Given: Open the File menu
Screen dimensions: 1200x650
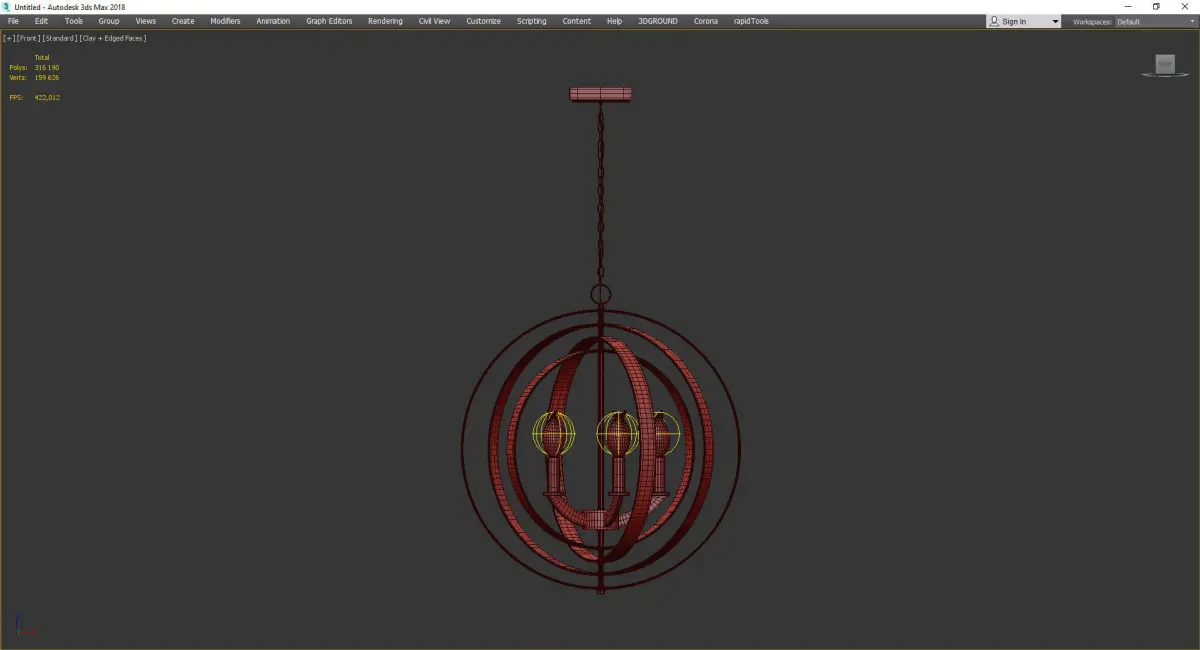Looking at the screenshot, I should coord(13,21).
